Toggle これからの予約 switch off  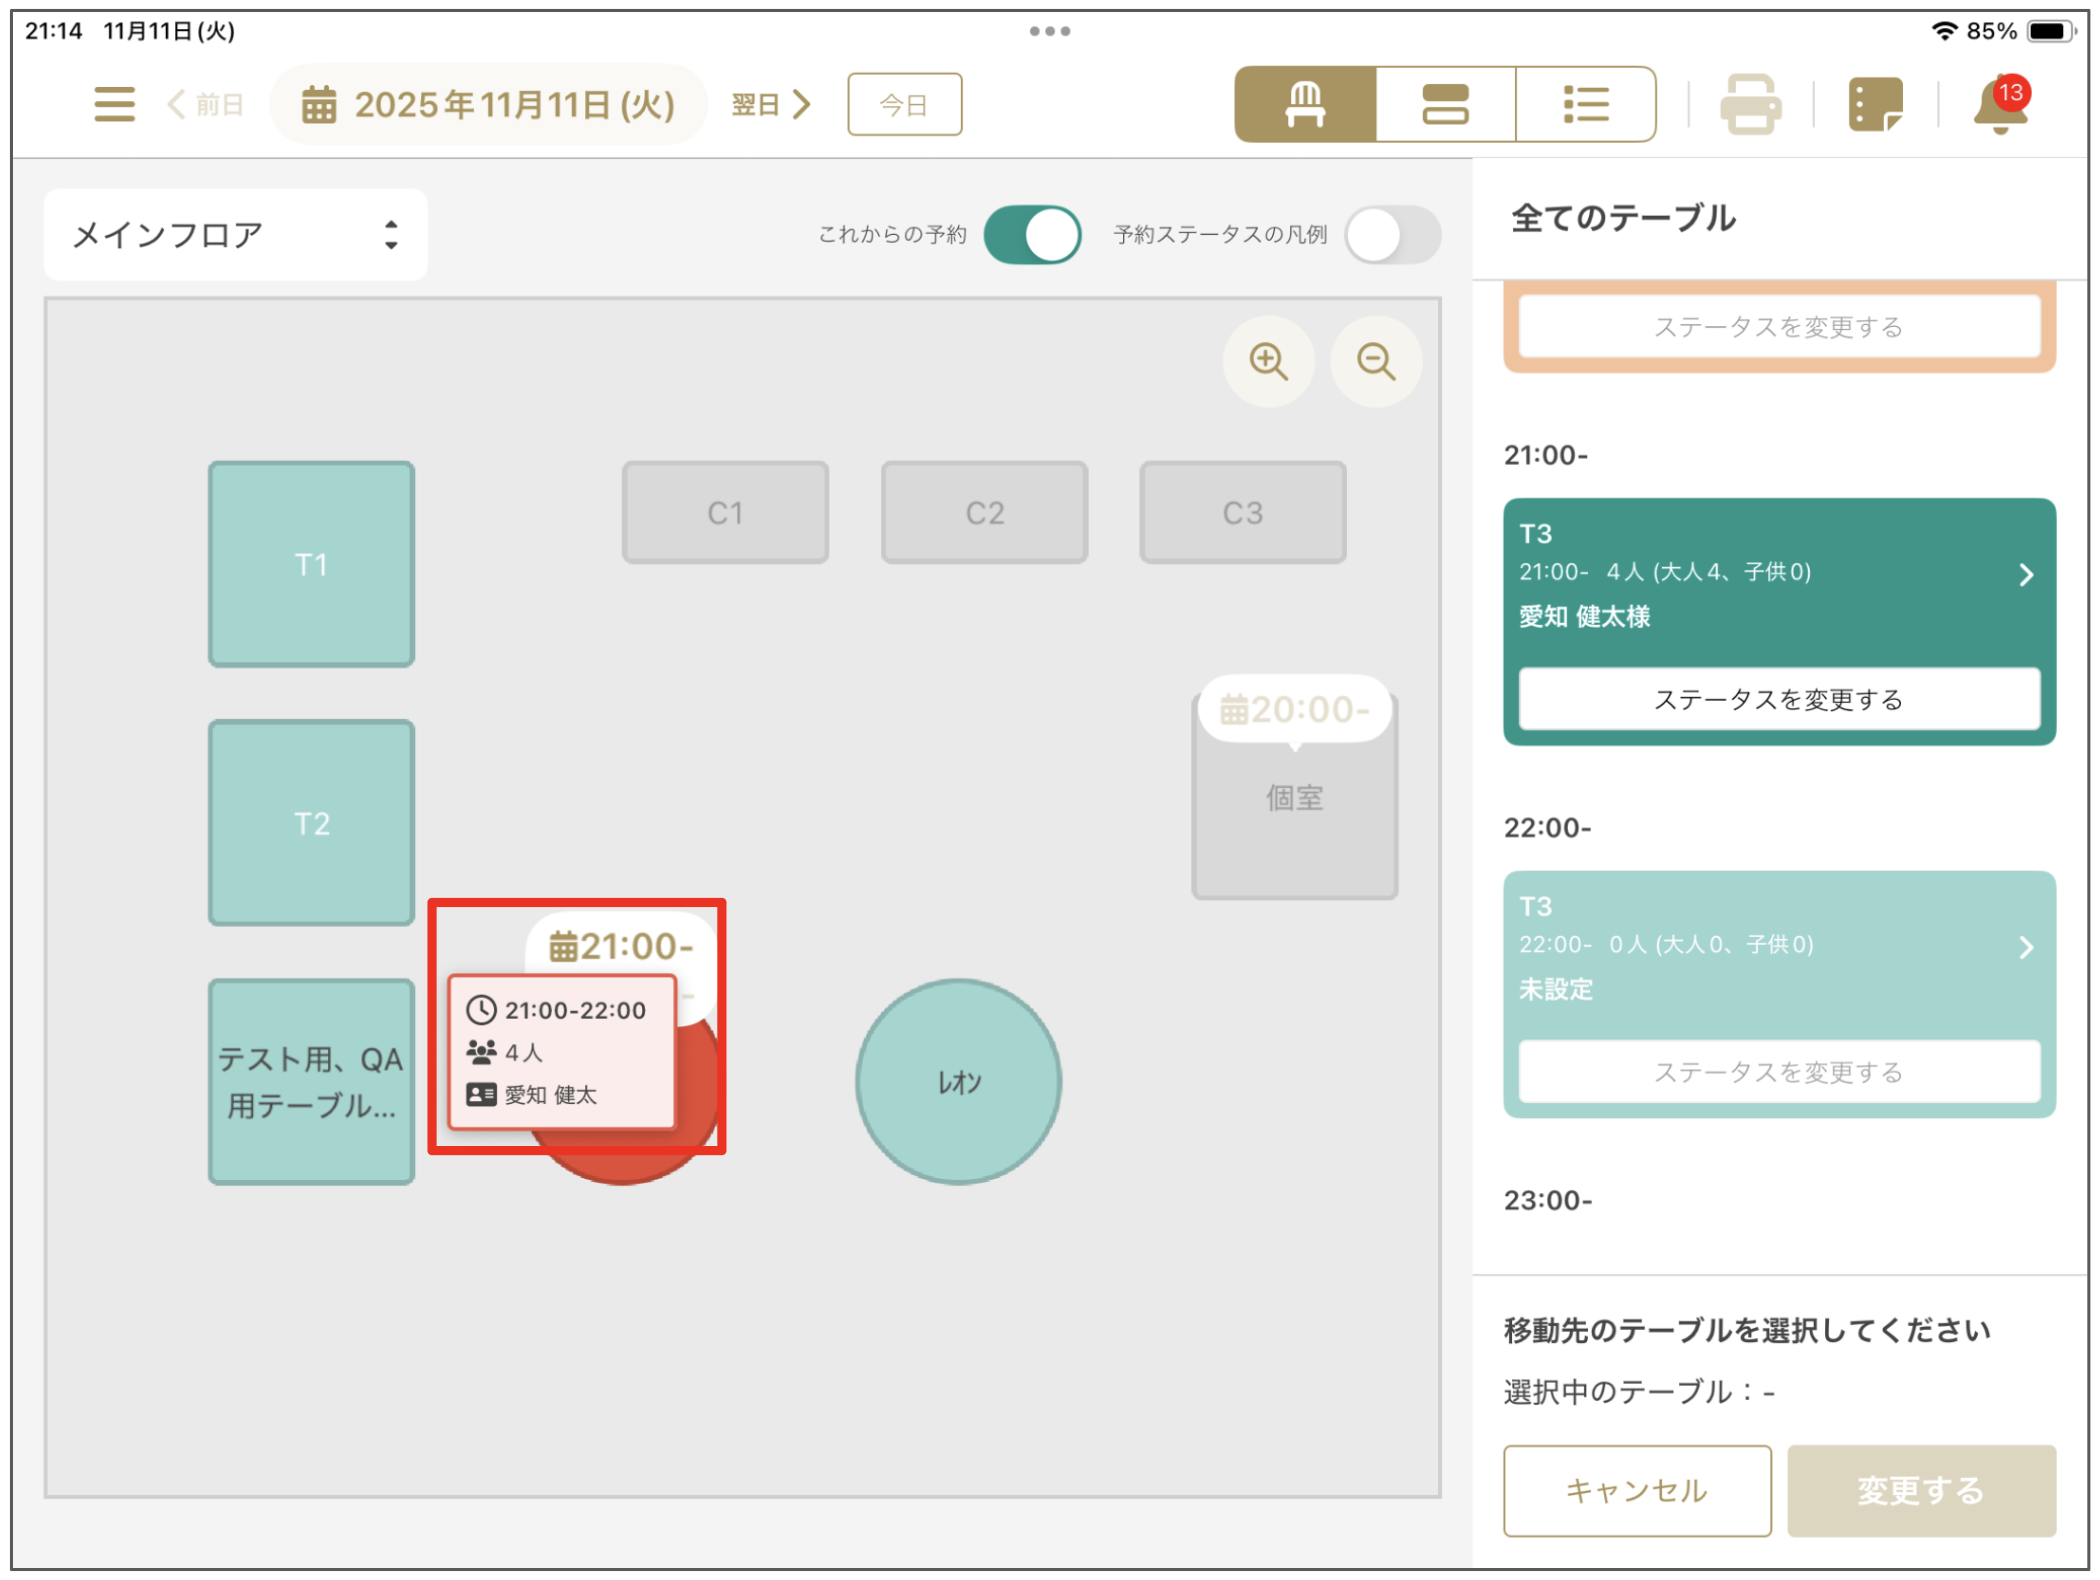(1032, 235)
